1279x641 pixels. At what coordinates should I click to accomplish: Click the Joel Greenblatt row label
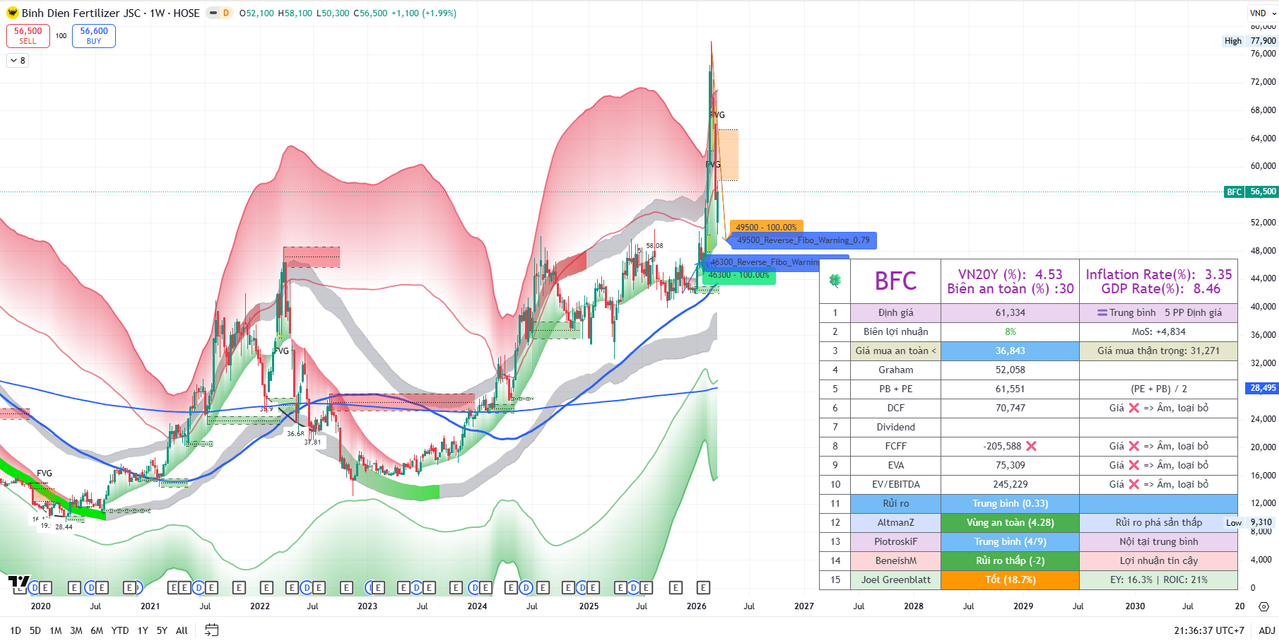pyautogui.click(x=895, y=579)
